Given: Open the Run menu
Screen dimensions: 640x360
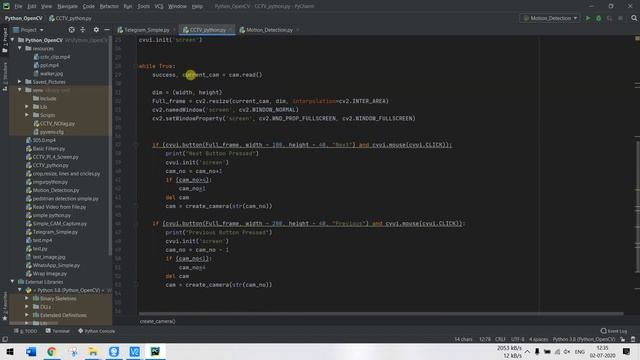Looking at the screenshot, I should point(128,7).
